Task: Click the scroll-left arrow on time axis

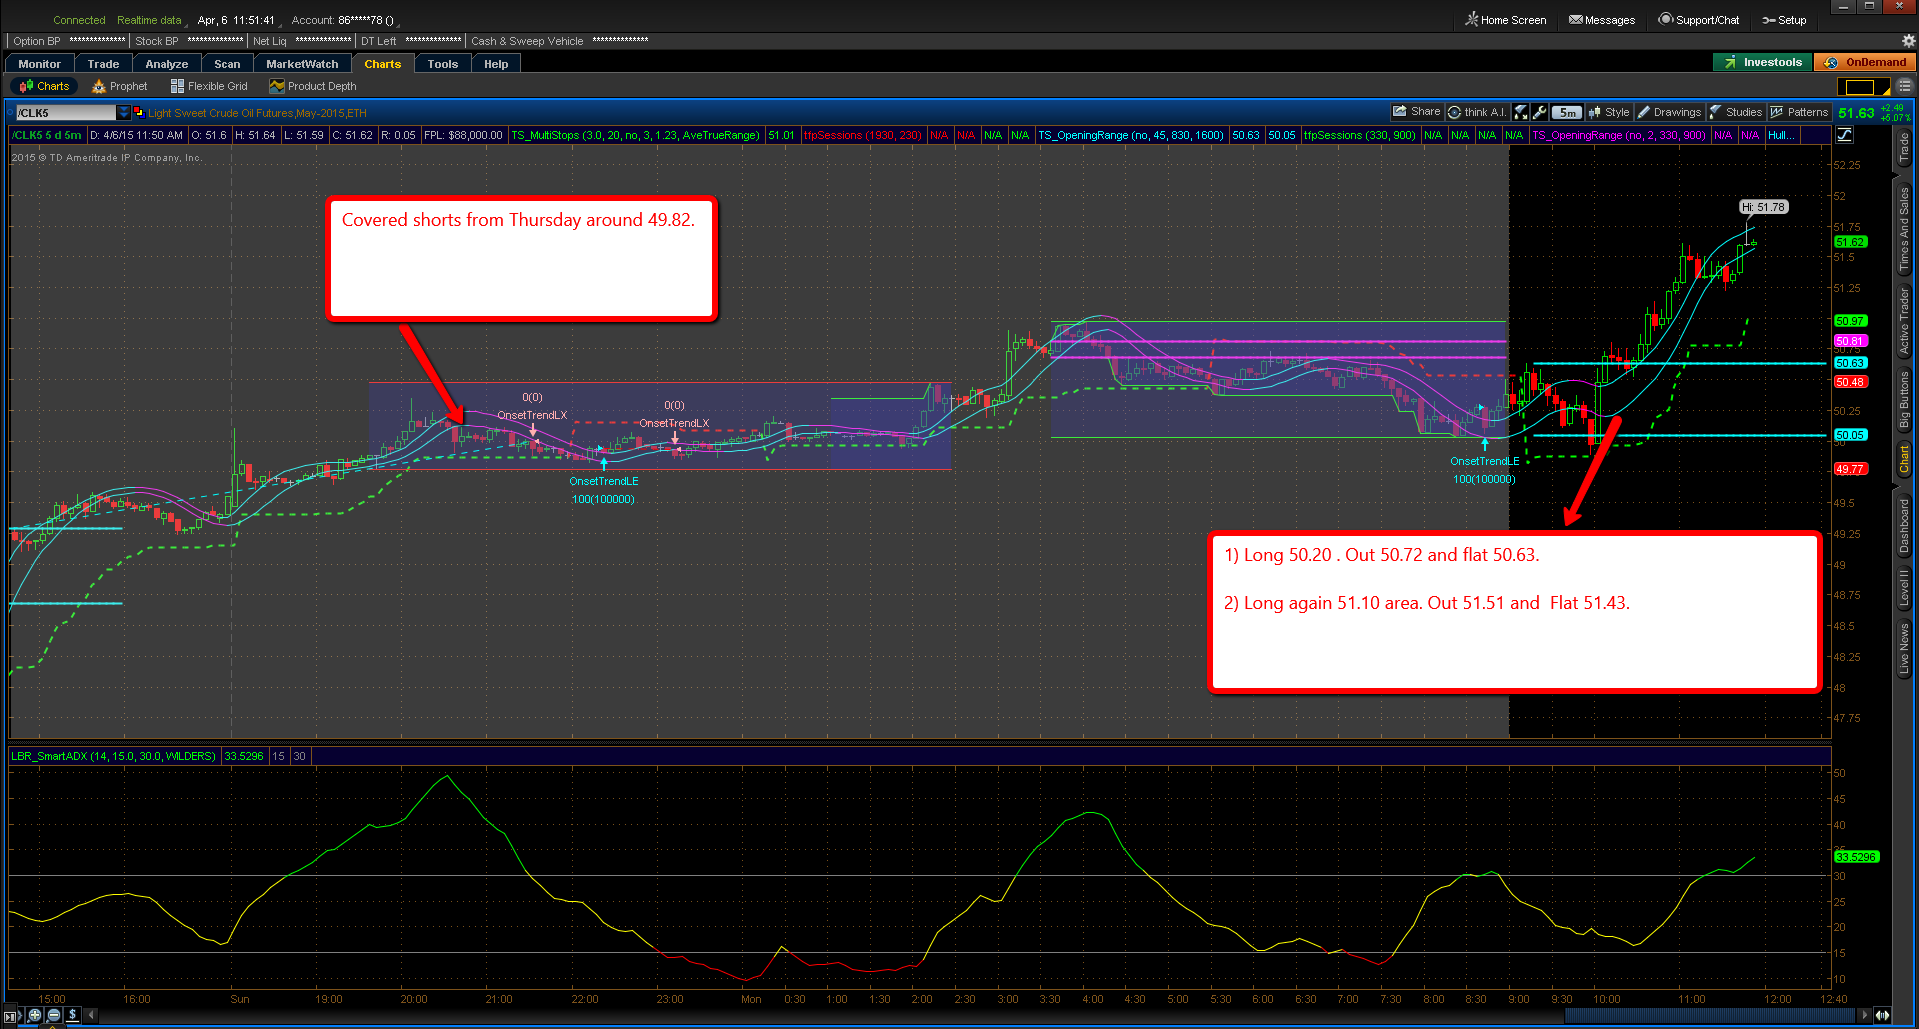Action: pyautogui.click(x=91, y=1015)
